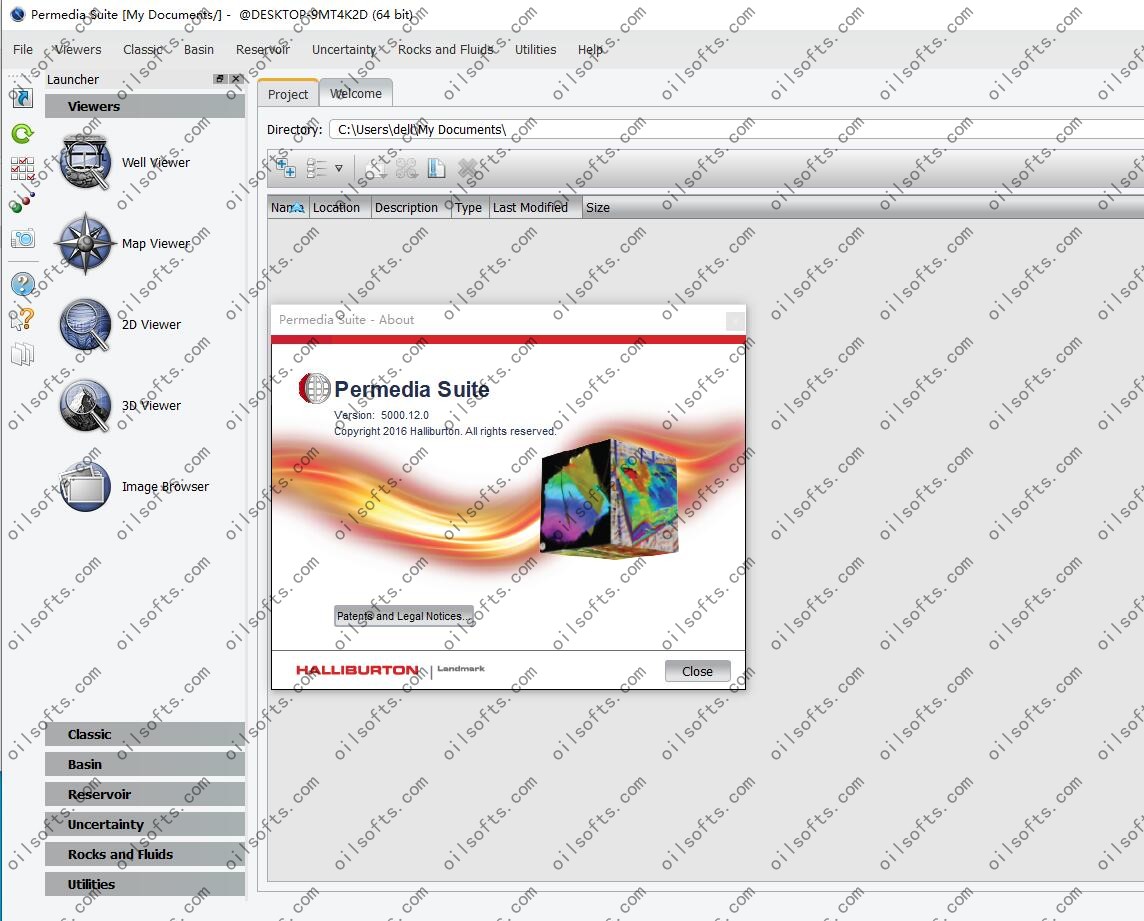Open the Viewers menu

tap(78, 49)
